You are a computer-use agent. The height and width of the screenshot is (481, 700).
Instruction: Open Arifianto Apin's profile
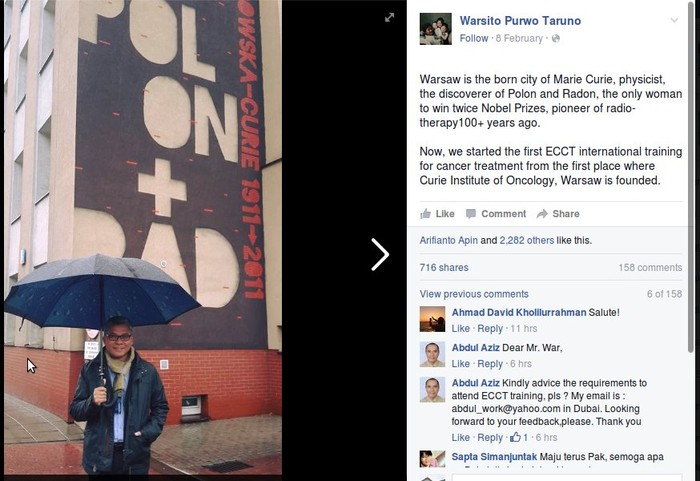[448, 240]
